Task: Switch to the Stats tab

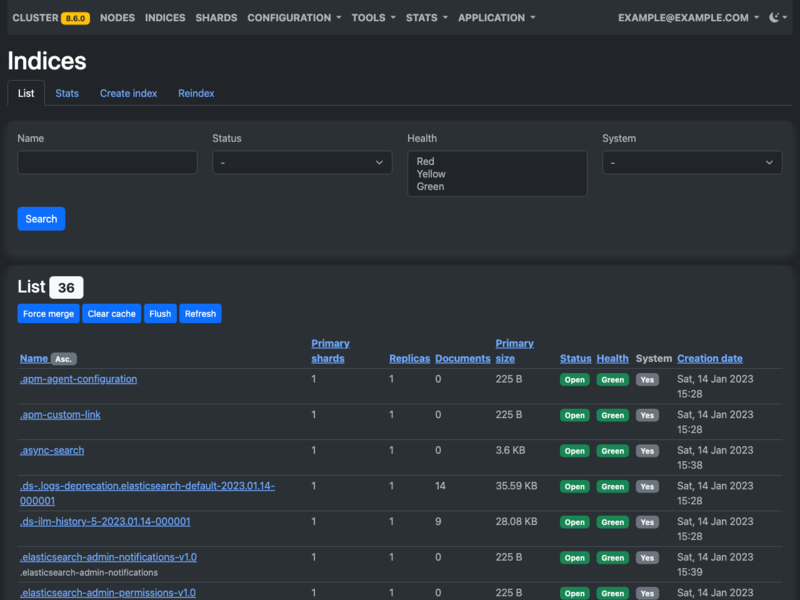Action: [x=67, y=93]
